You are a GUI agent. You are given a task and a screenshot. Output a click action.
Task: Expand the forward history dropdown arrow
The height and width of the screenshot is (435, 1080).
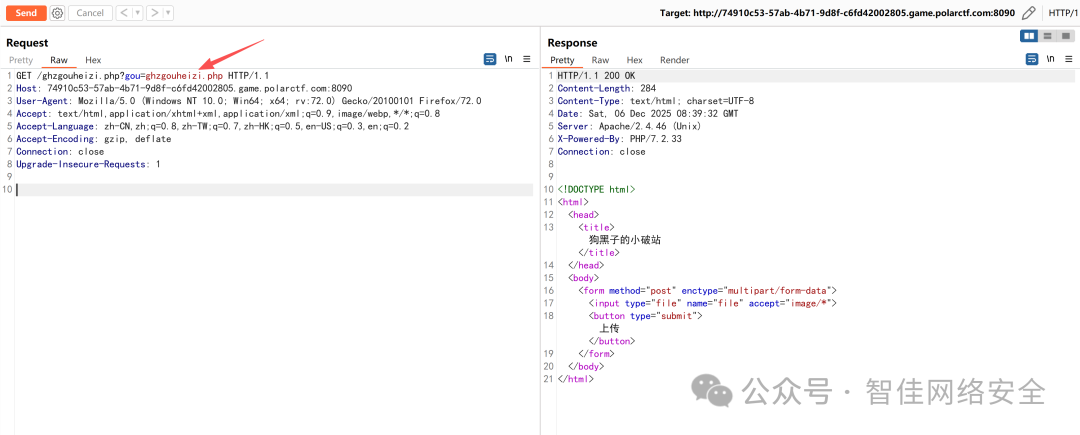(x=169, y=12)
